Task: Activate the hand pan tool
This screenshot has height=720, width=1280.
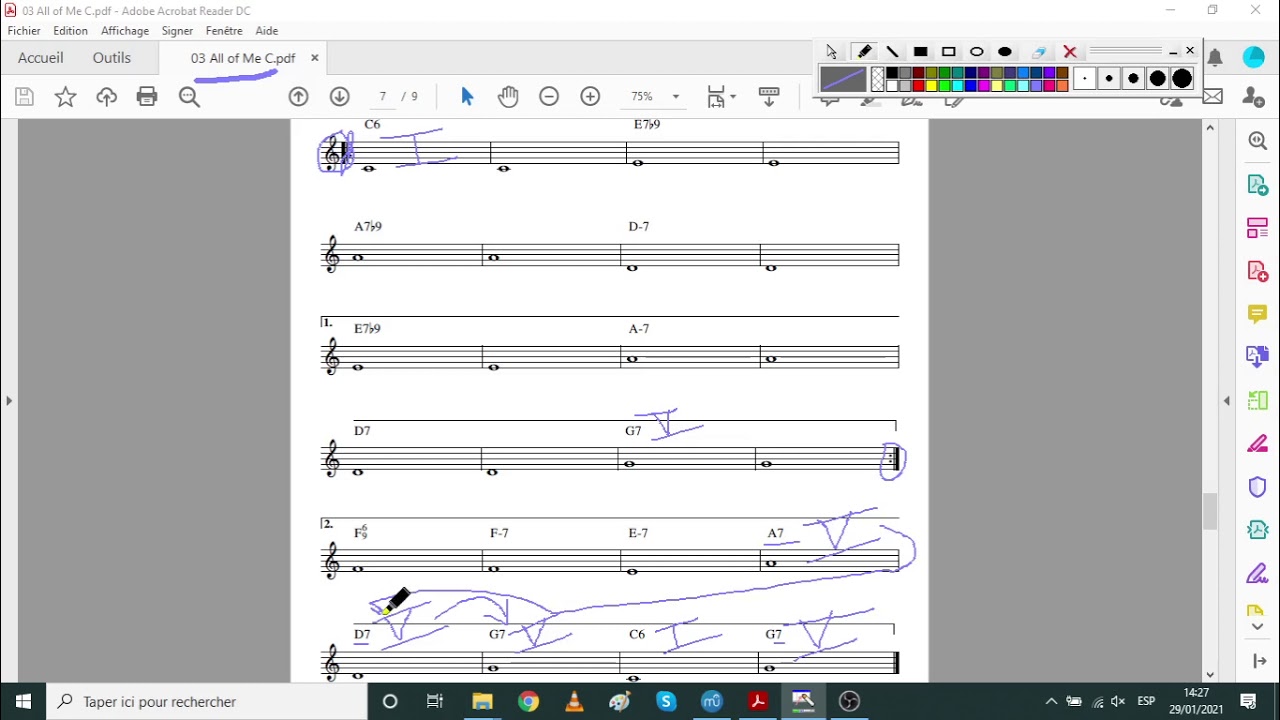Action: coord(508,96)
